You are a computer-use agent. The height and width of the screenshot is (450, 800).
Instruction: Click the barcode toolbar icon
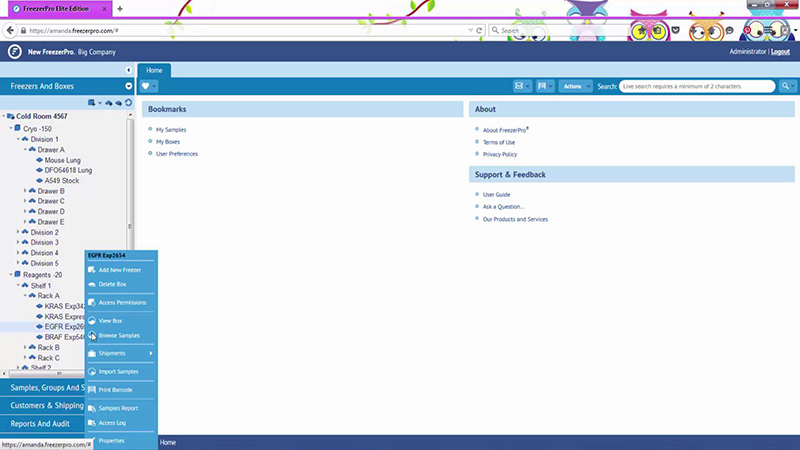(x=542, y=86)
